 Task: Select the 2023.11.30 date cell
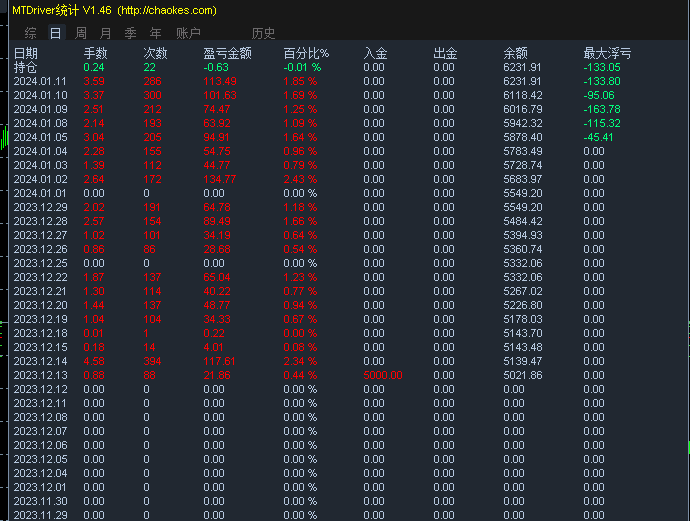point(40,501)
